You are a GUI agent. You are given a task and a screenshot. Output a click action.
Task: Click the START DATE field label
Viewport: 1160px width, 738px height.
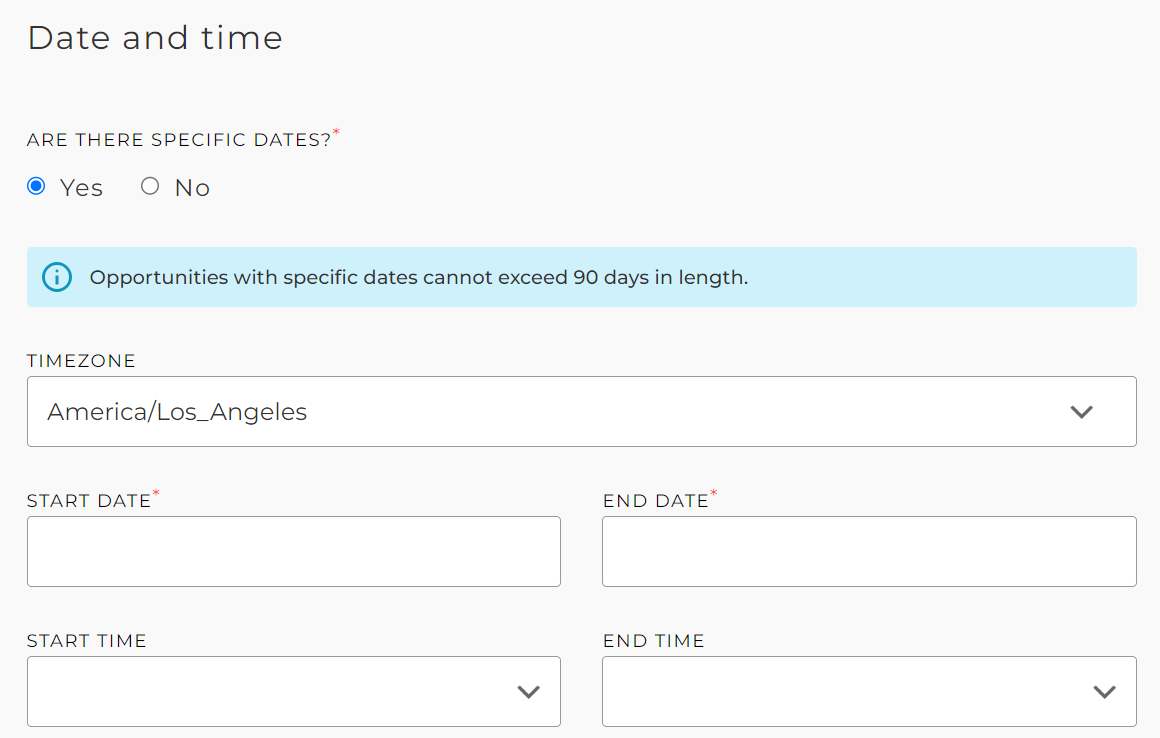pos(89,501)
